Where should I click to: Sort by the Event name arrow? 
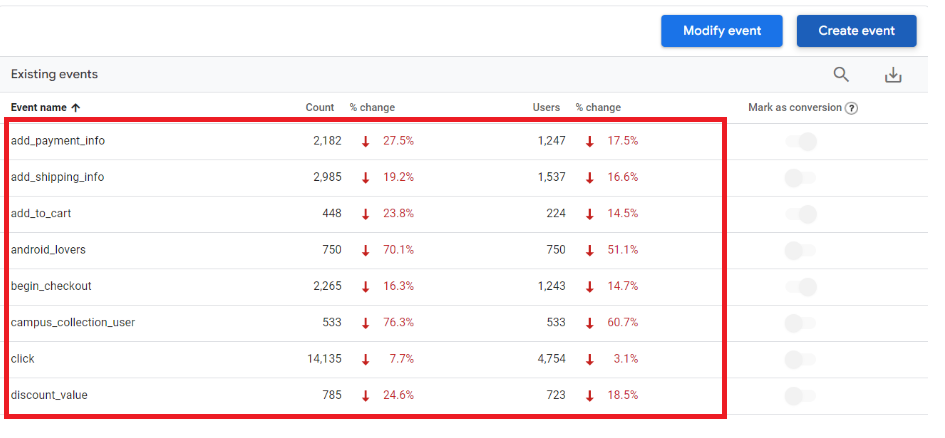(x=75, y=108)
